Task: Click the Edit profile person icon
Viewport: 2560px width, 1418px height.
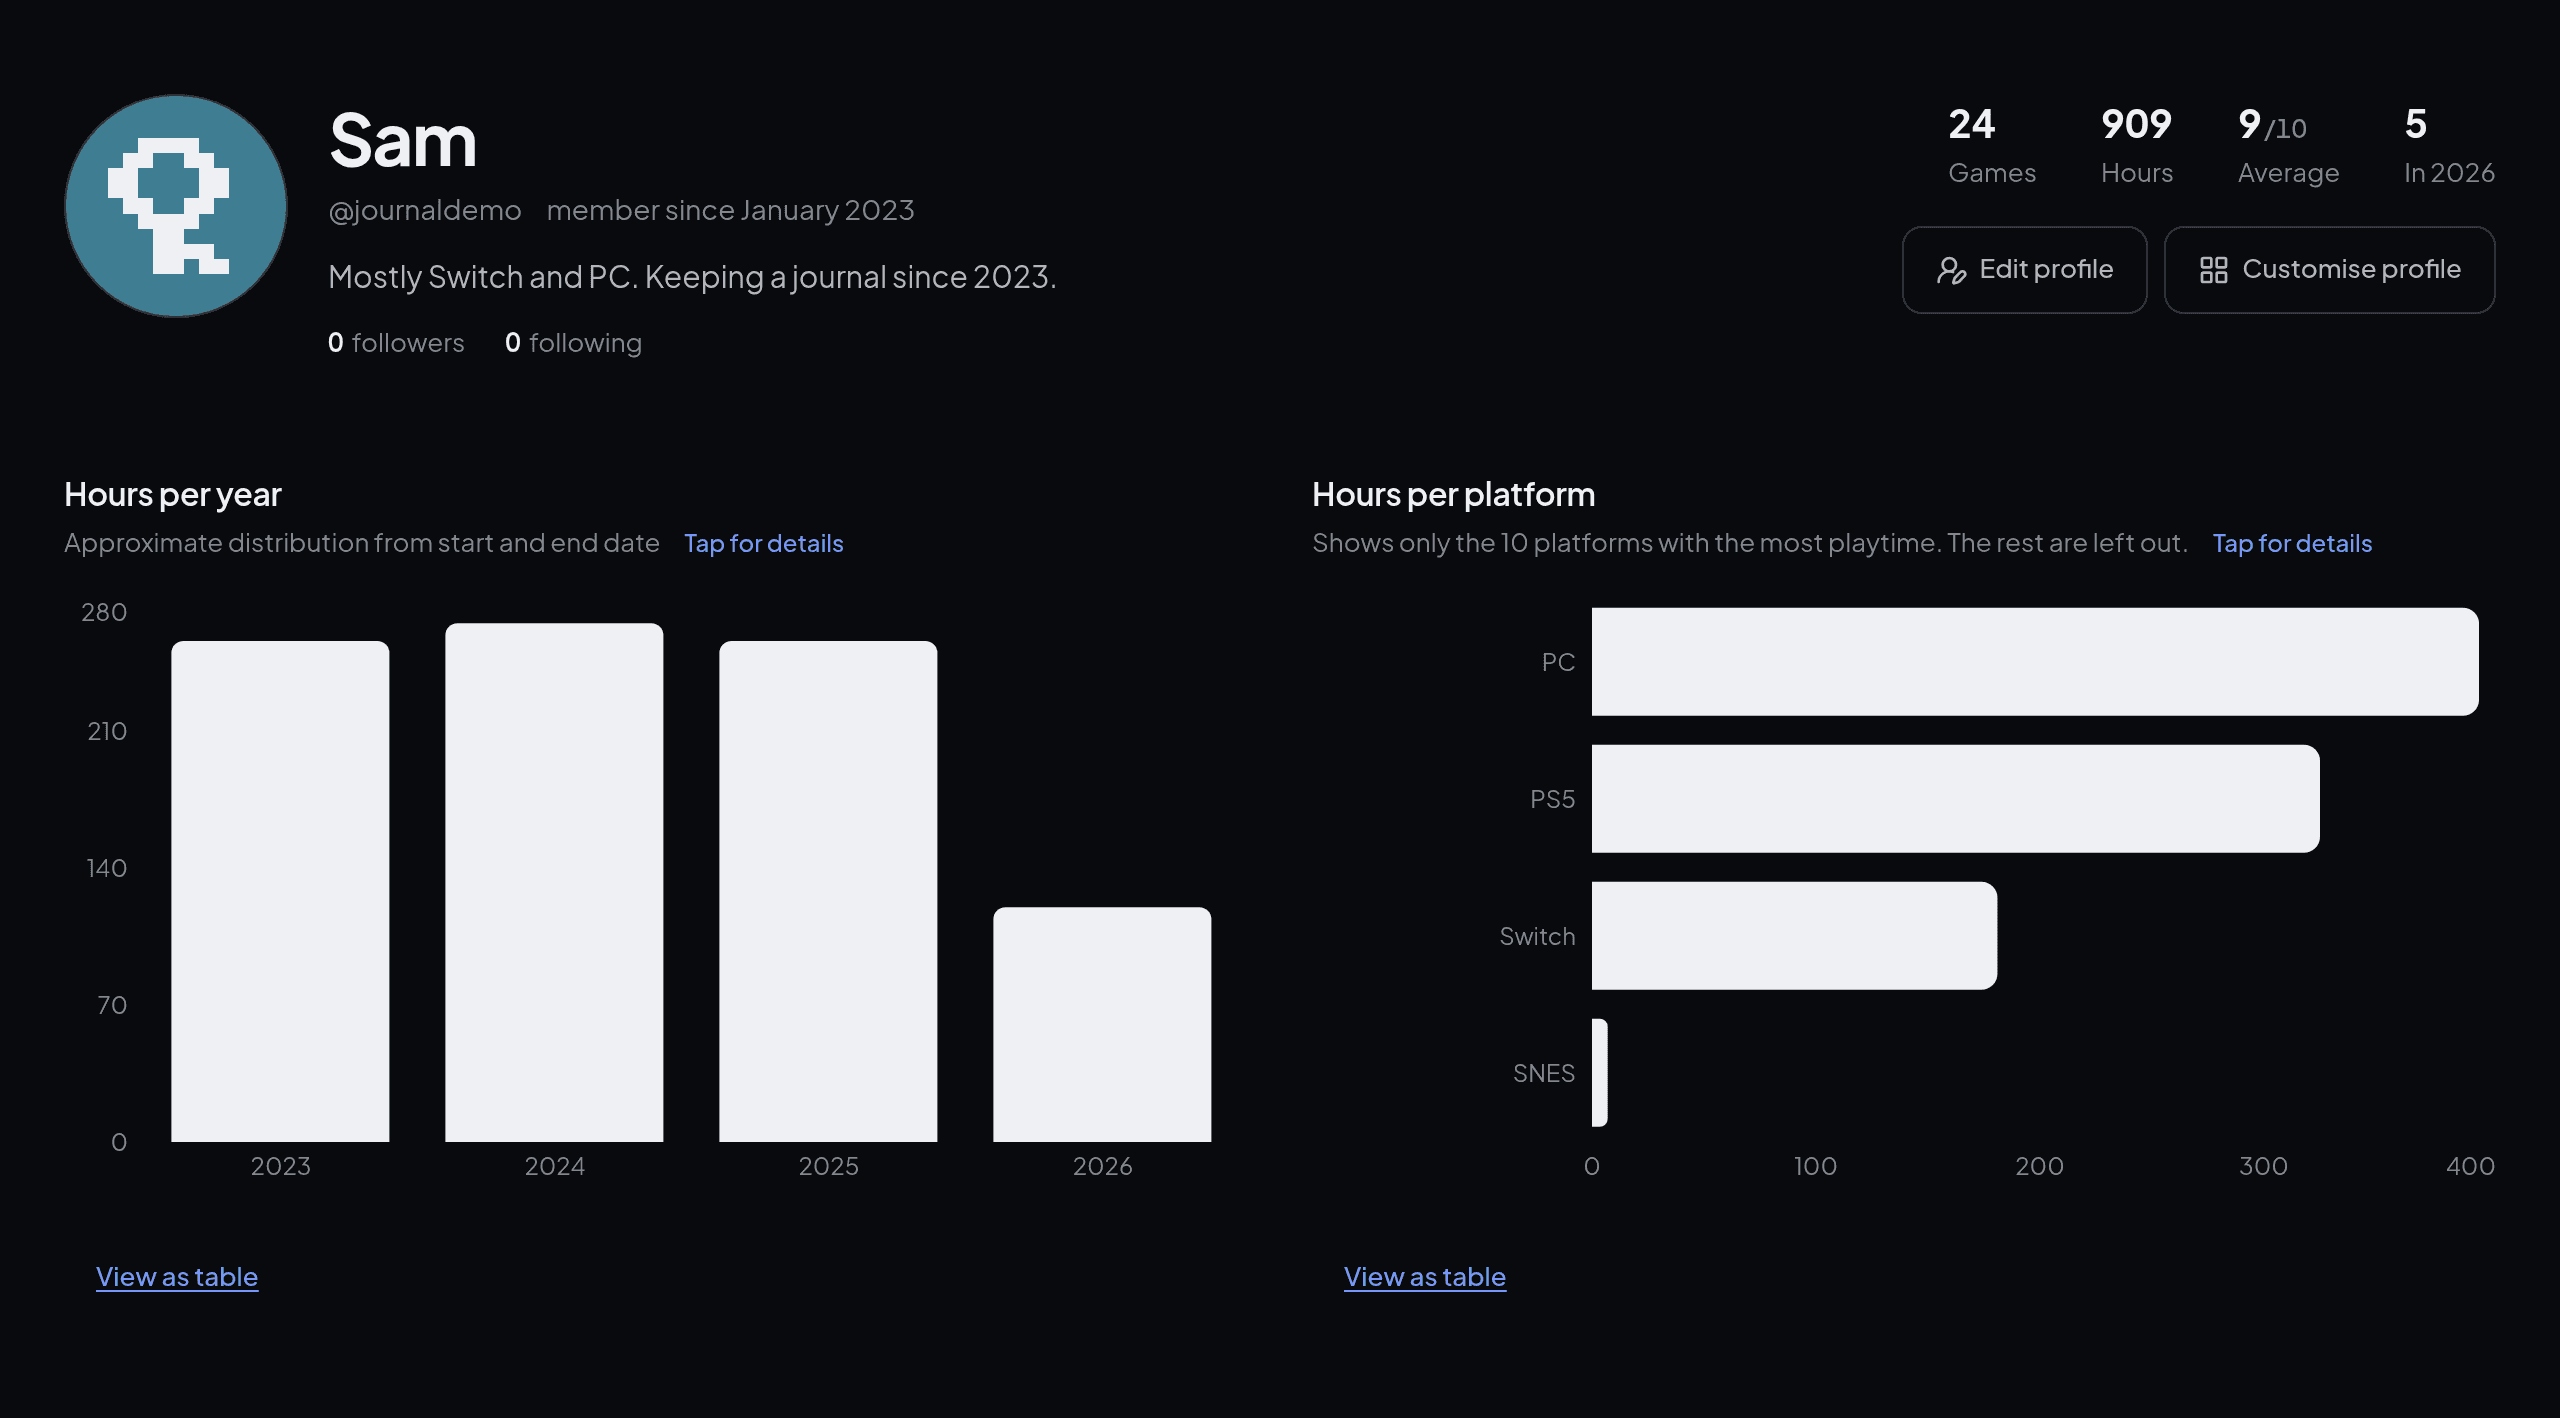Action: pyautogui.click(x=1951, y=270)
